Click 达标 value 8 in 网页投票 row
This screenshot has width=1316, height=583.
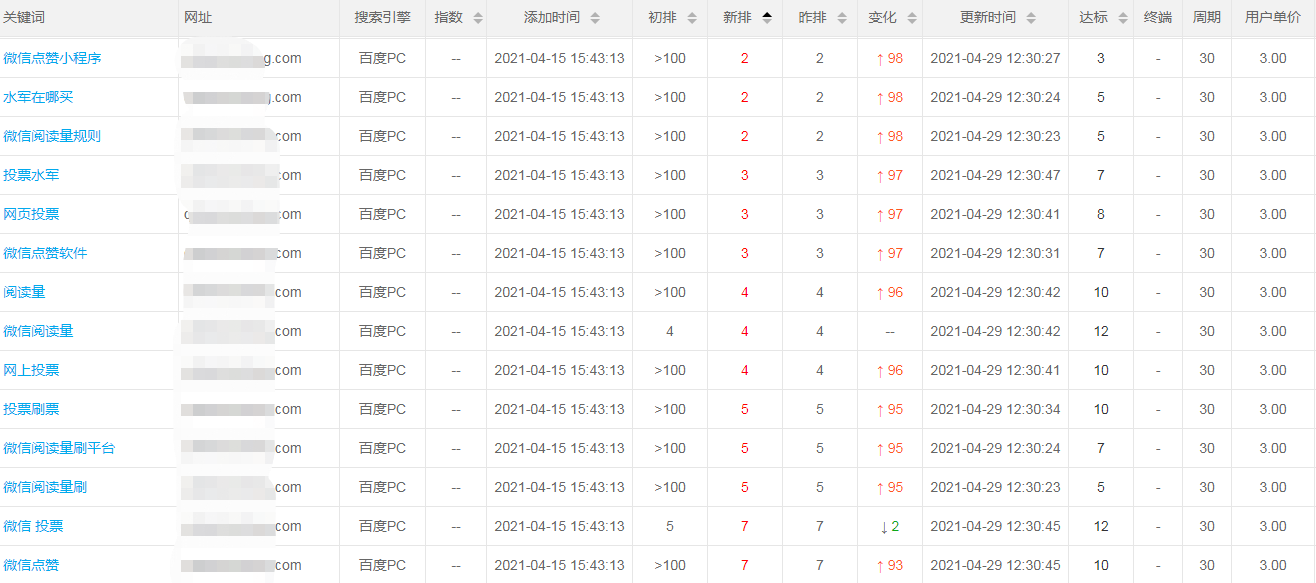pos(1101,214)
